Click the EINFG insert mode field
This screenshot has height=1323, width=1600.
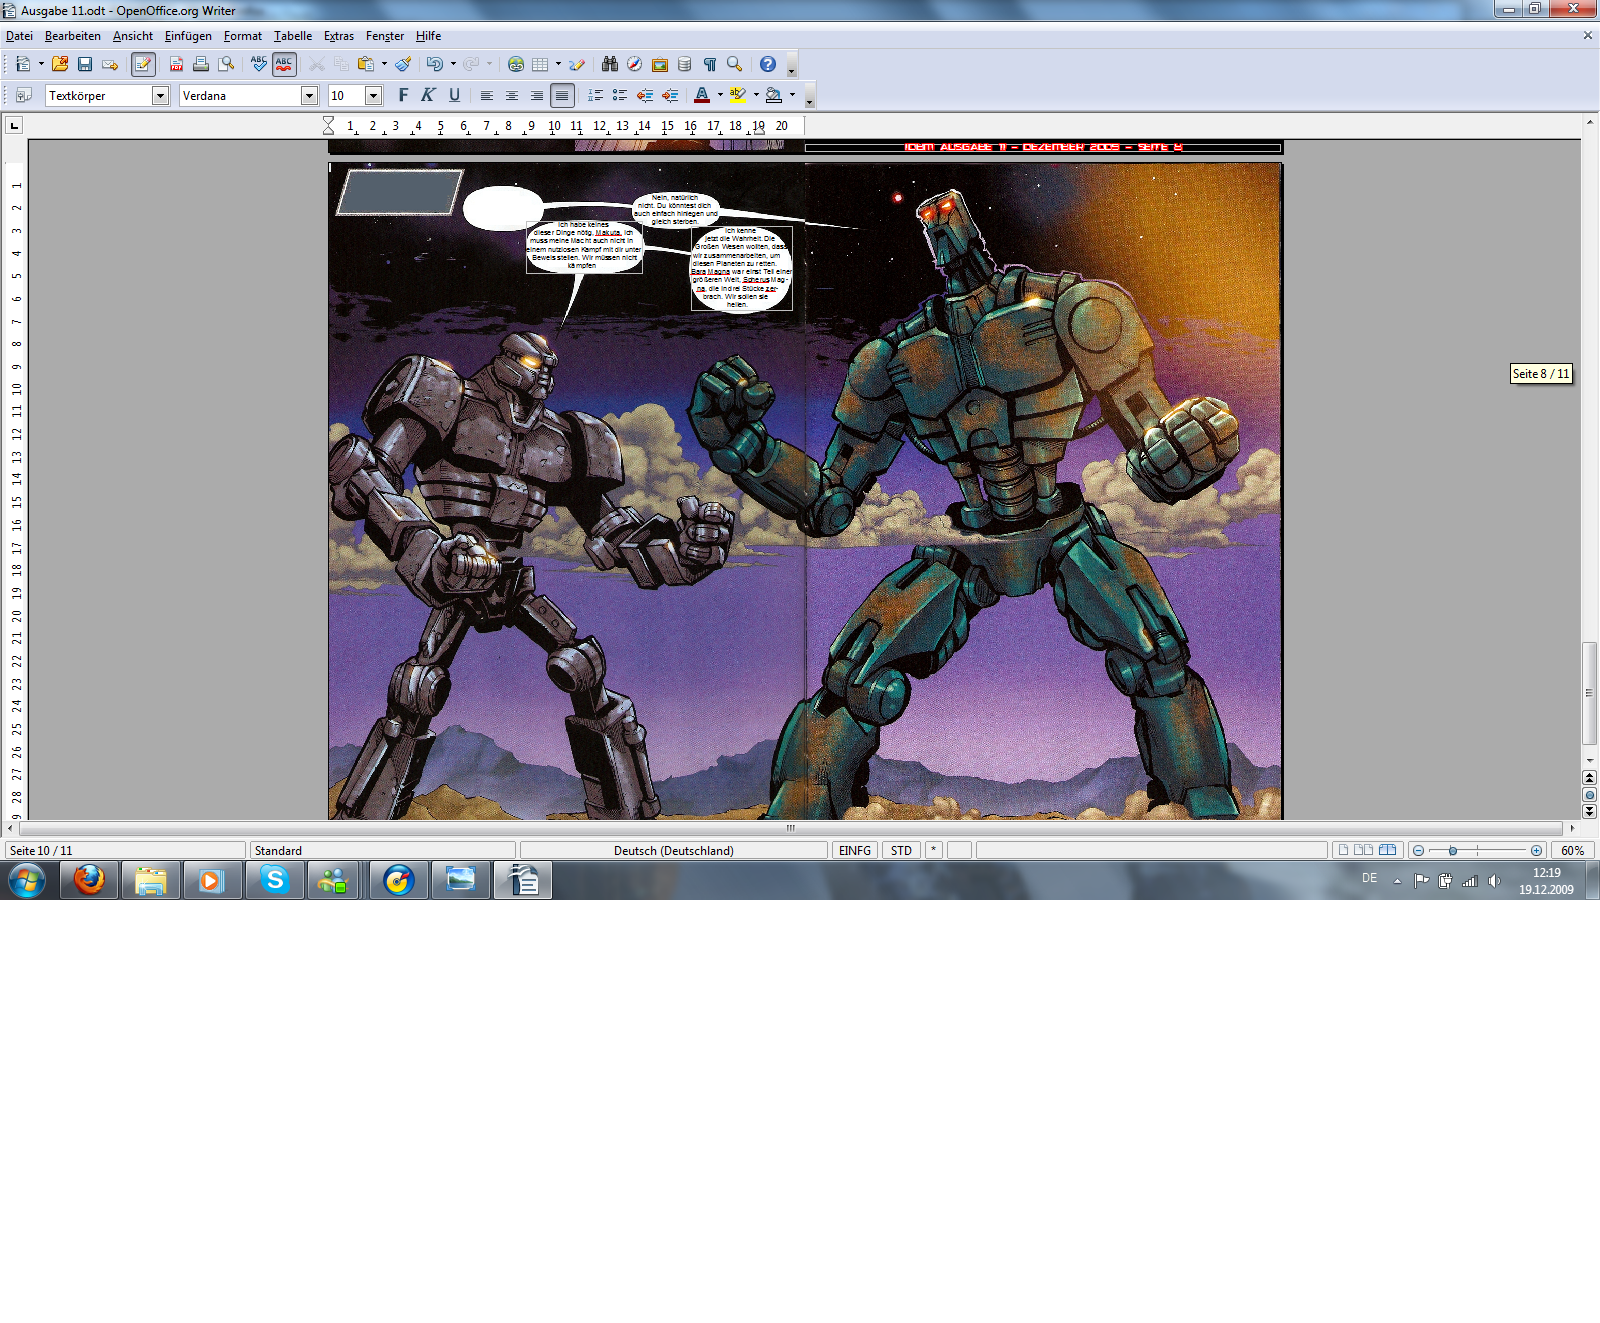pos(855,851)
